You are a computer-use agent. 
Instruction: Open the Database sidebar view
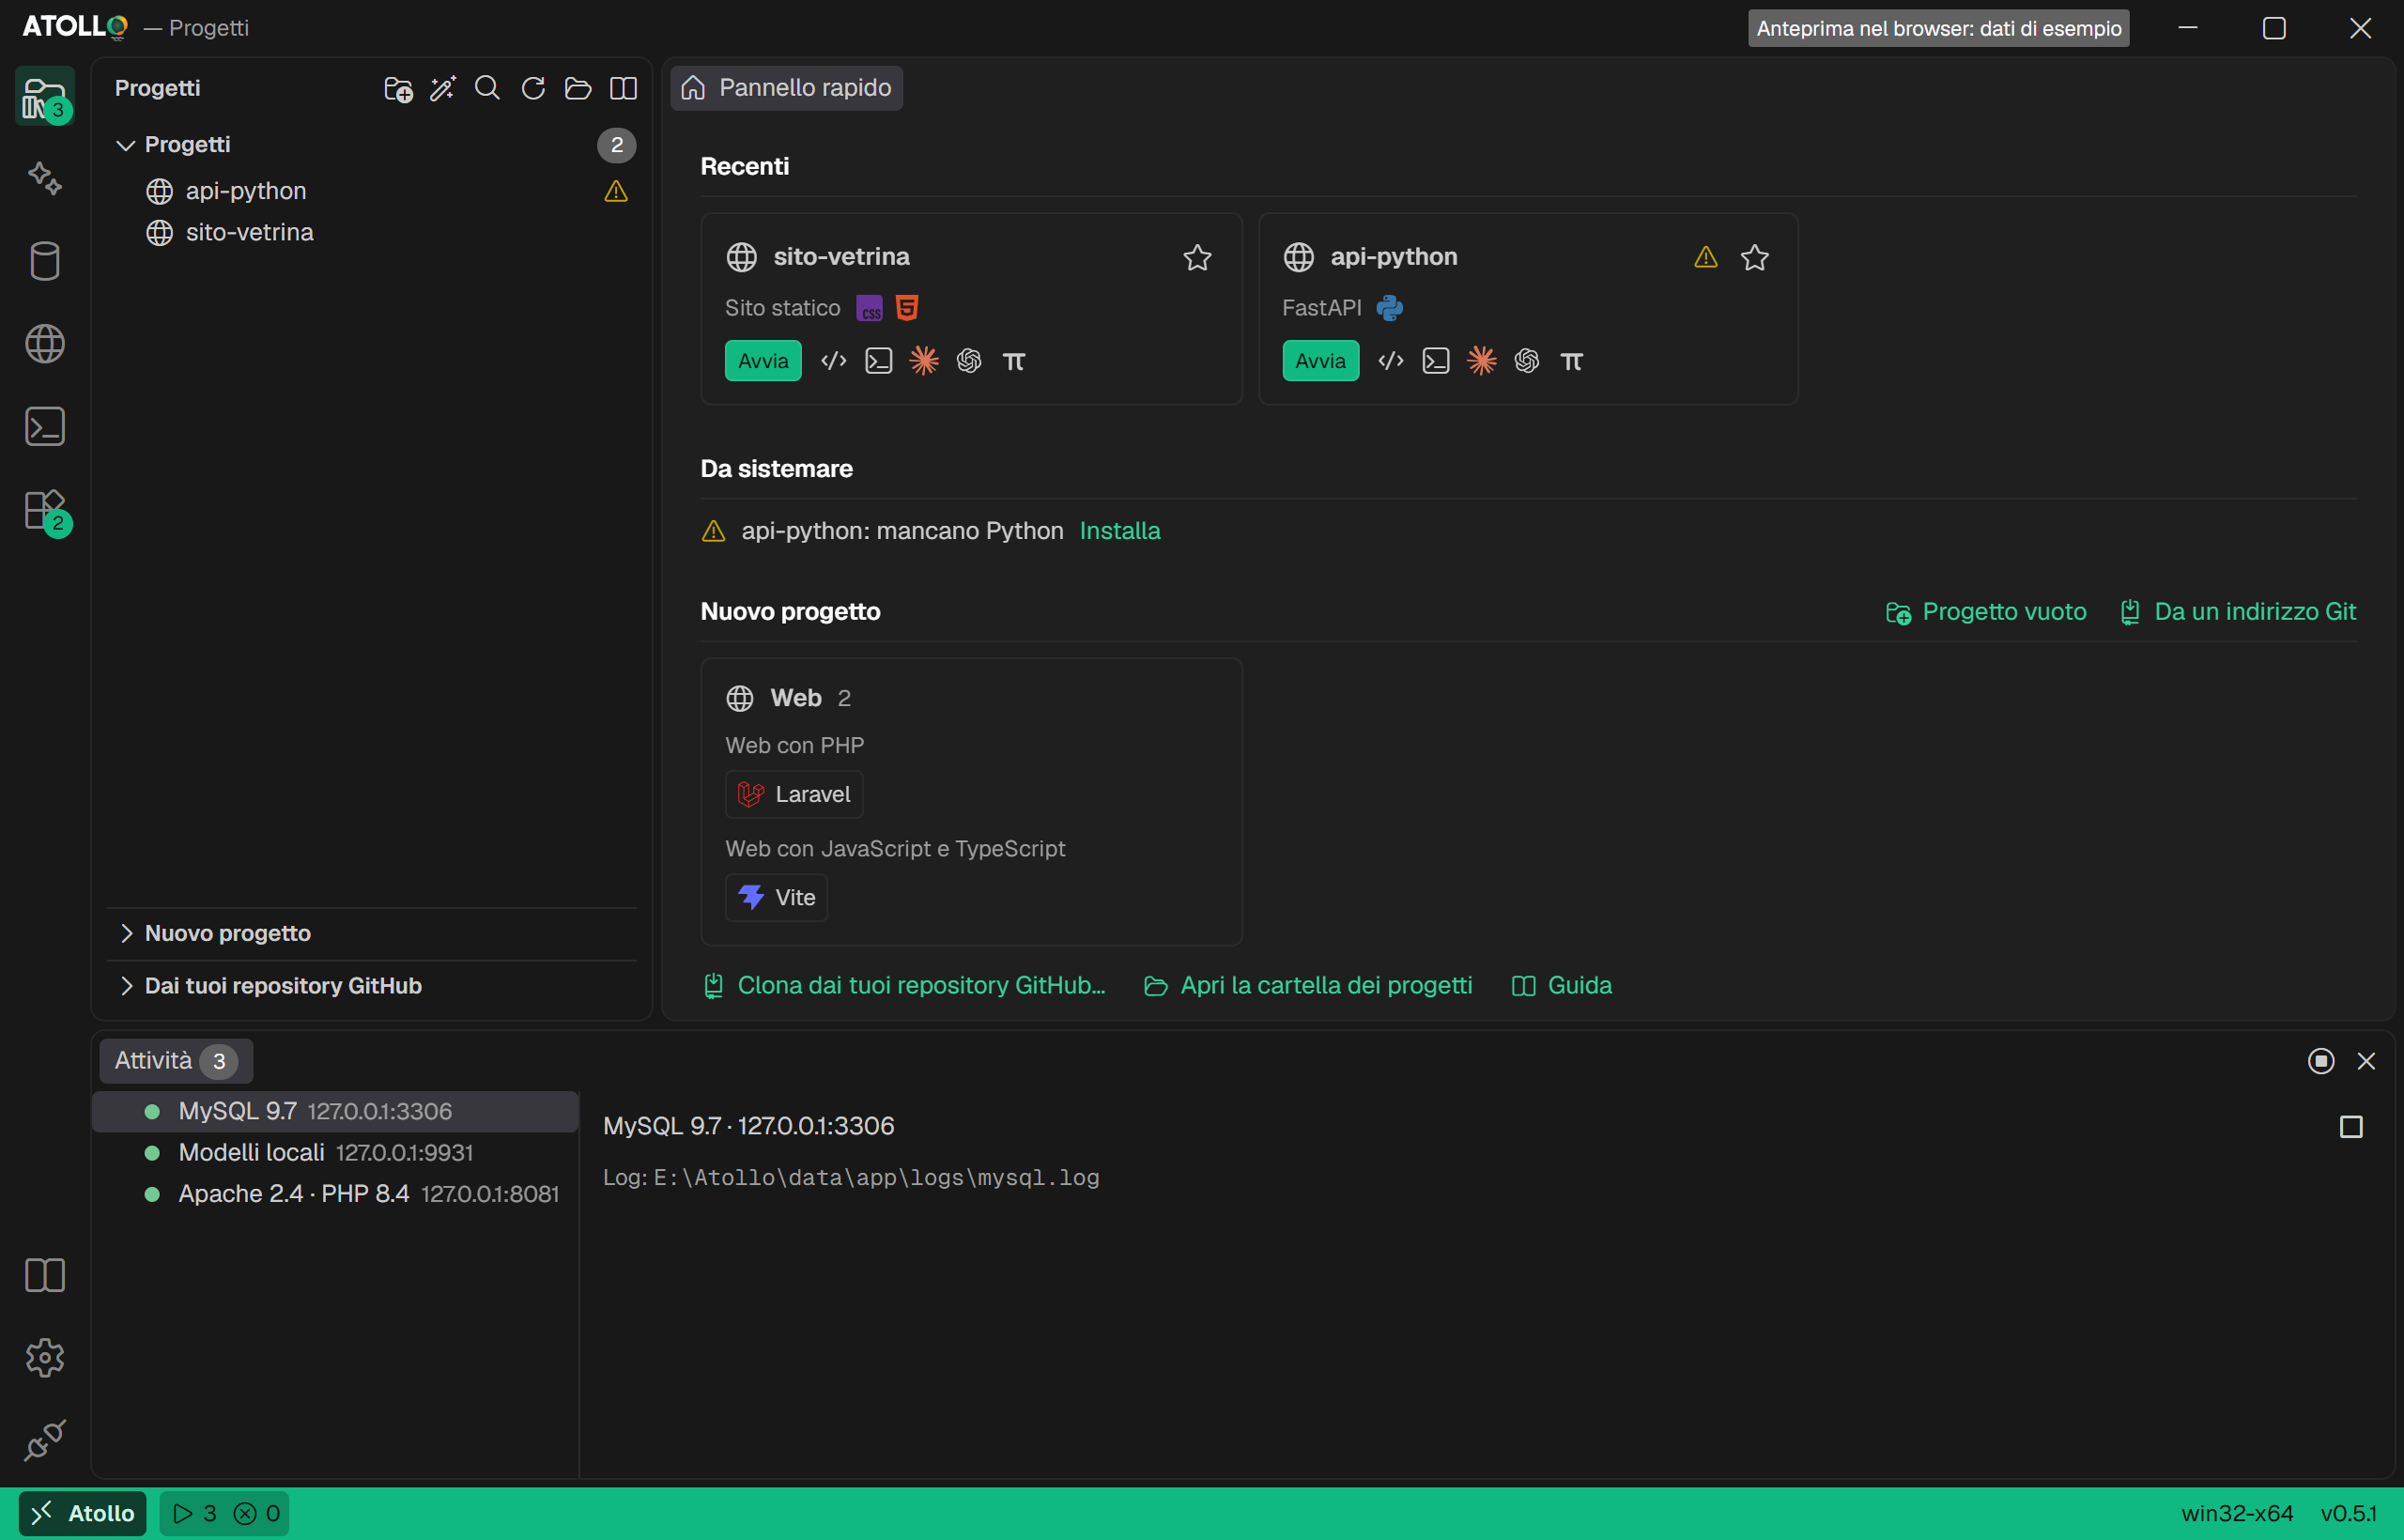pyautogui.click(x=45, y=262)
